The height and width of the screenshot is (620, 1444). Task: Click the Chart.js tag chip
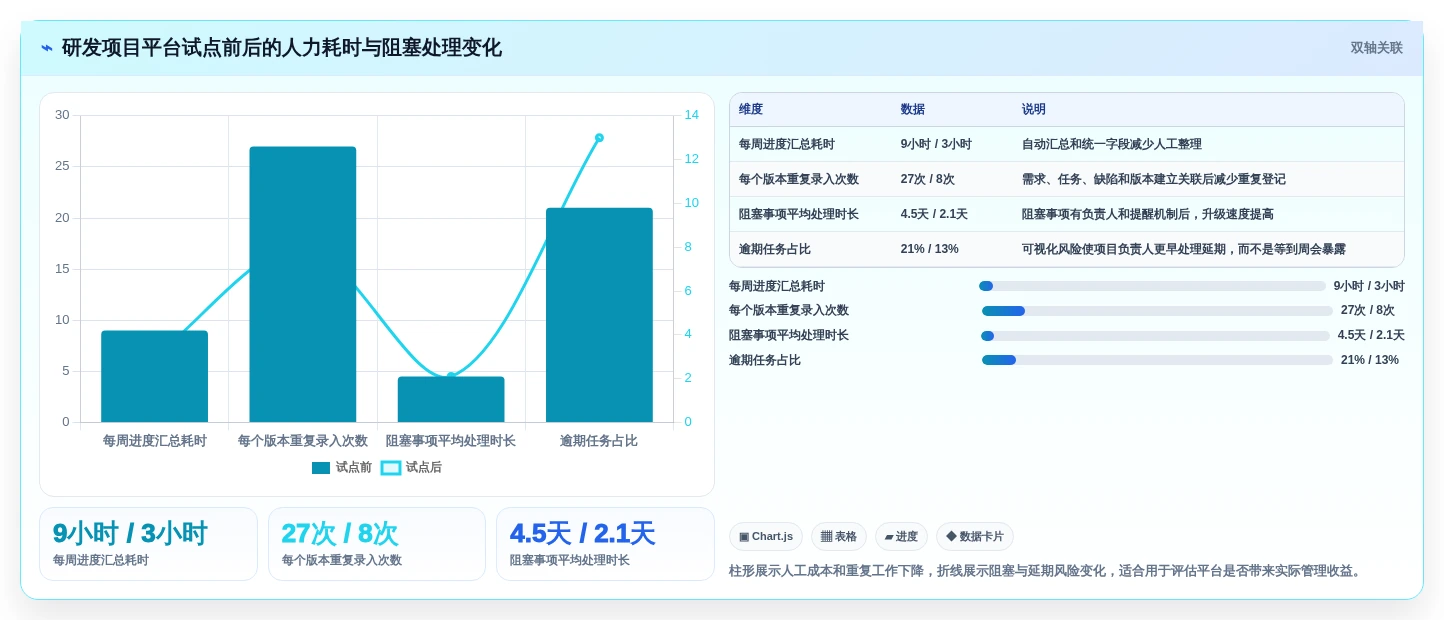(766, 536)
